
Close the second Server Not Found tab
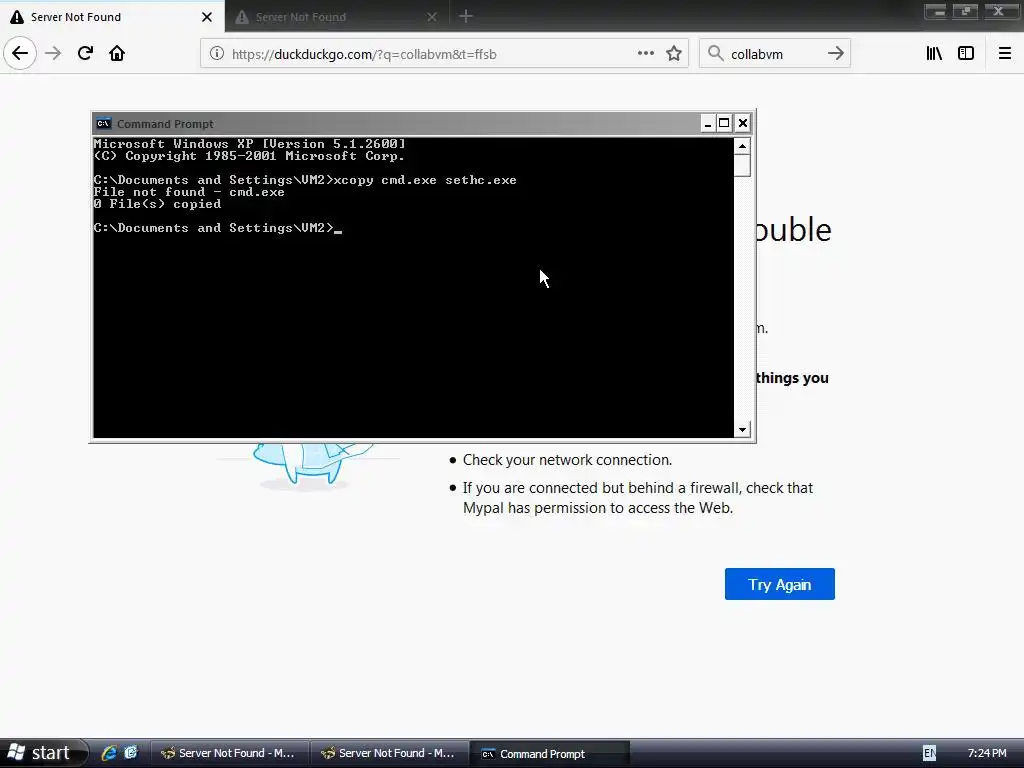pos(432,17)
